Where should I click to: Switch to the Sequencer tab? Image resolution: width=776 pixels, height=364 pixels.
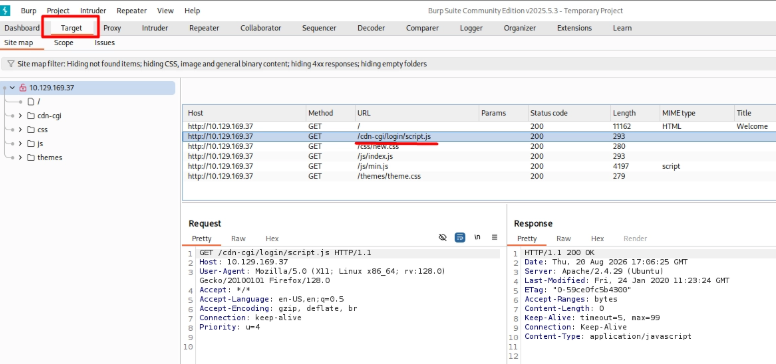coord(319,28)
